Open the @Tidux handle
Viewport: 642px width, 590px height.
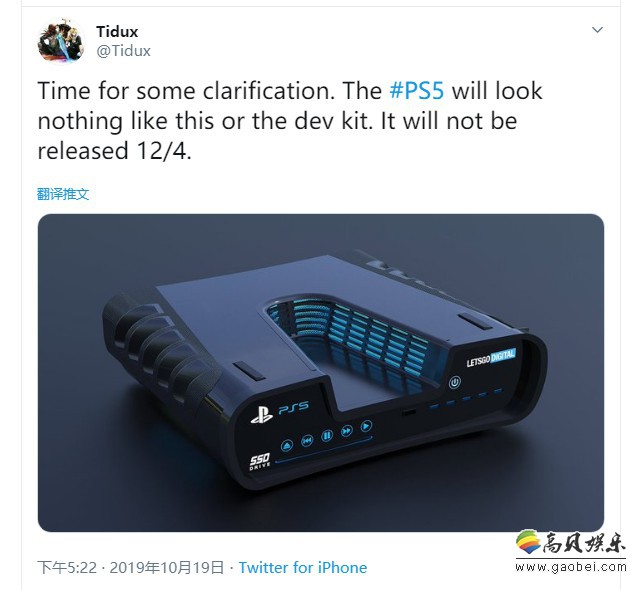124,51
